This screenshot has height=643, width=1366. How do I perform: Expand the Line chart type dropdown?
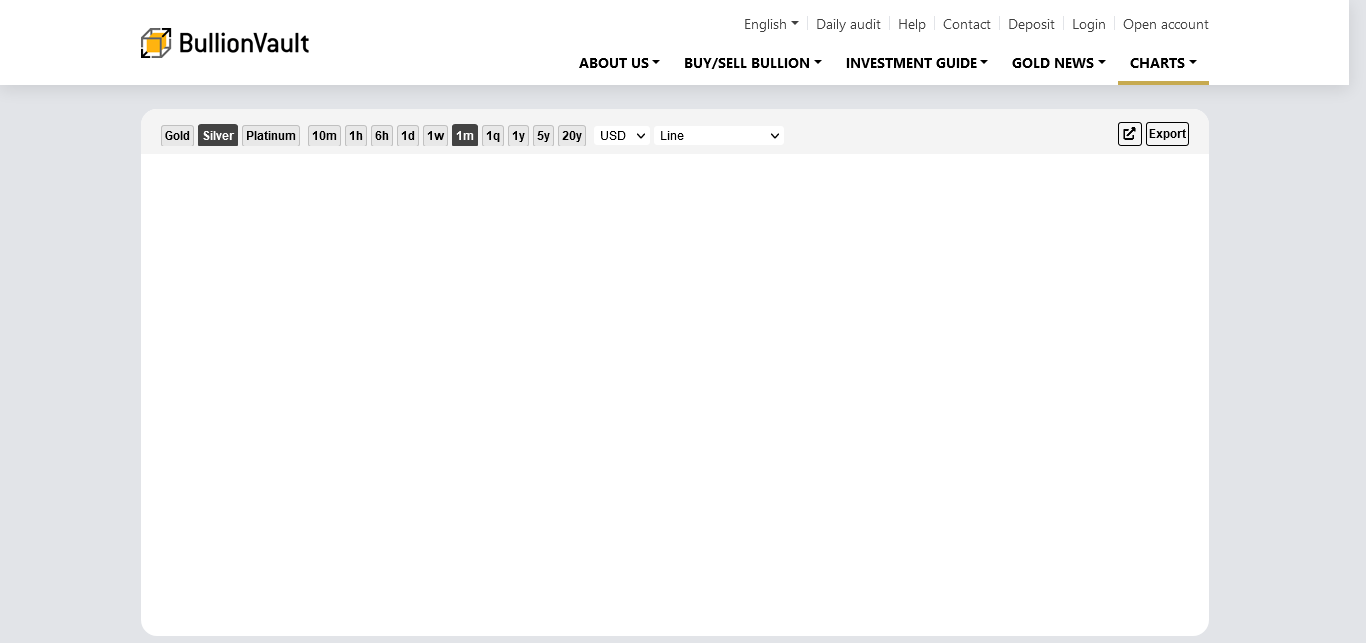click(718, 136)
